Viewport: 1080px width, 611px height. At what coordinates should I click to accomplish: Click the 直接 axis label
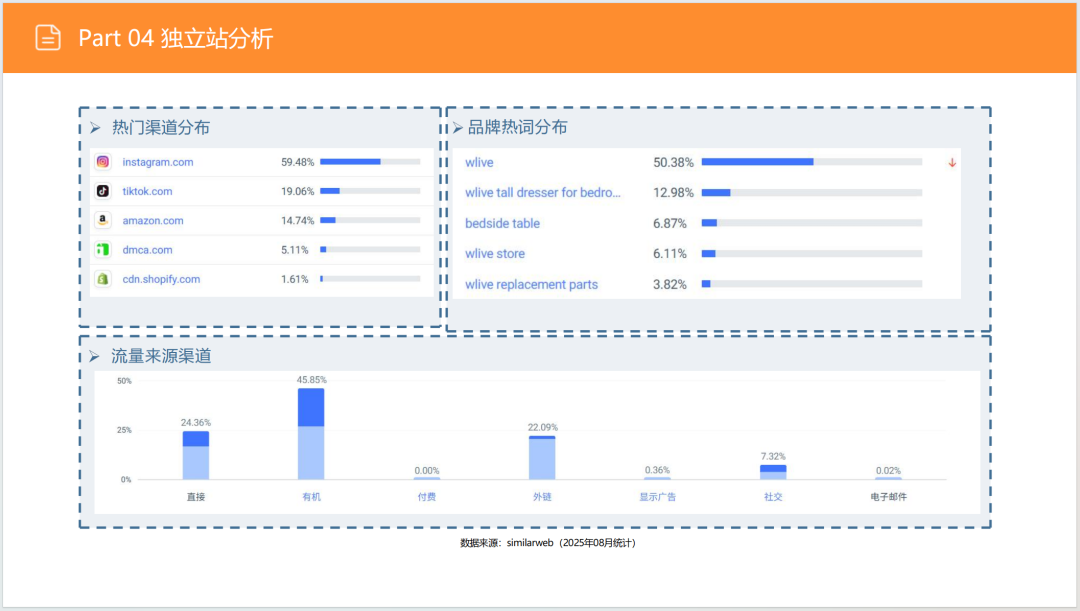click(x=196, y=497)
